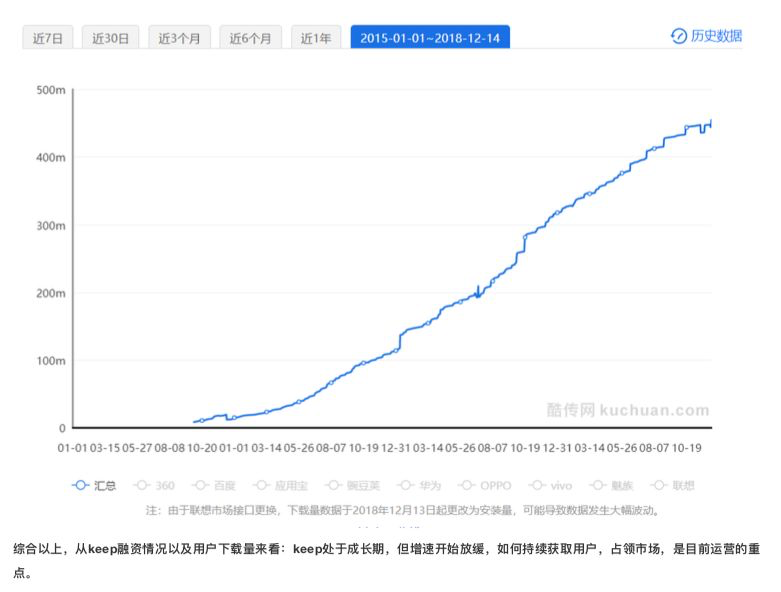This screenshot has height=592, width=781.
Task: Toggle the 汇总 series in legend
Action: click(x=94, y=485)
